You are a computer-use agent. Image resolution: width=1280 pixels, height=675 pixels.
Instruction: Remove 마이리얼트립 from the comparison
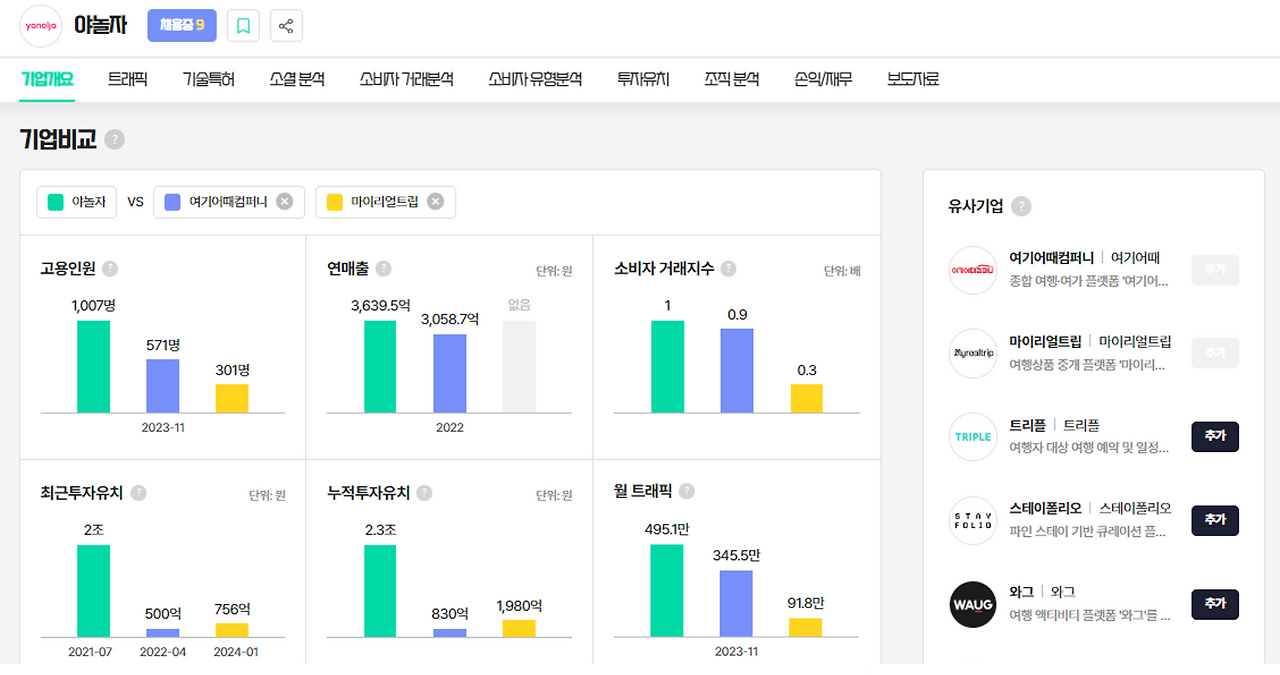tap(435, 201)
